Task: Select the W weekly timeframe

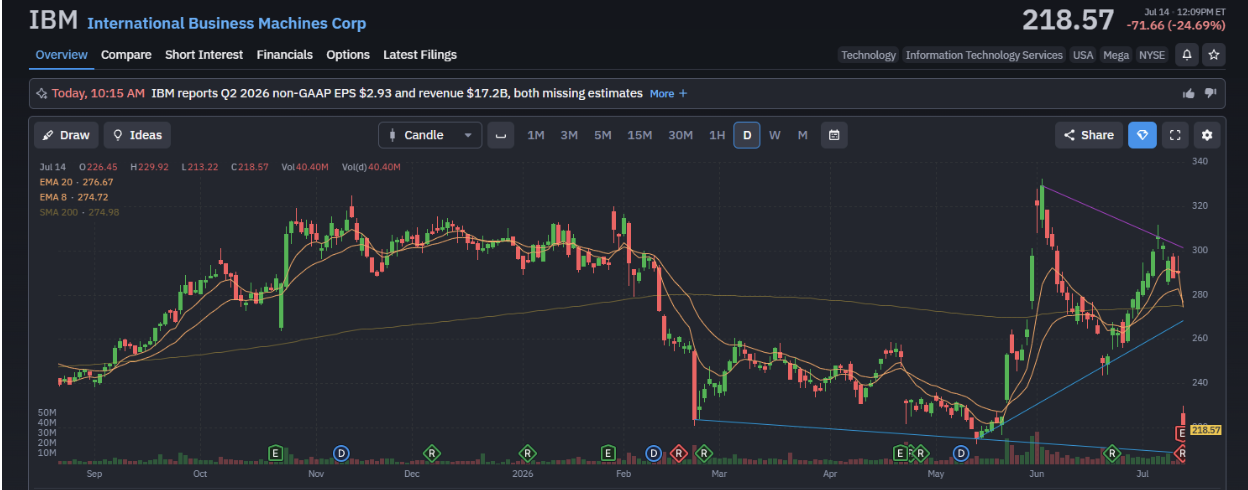Action: click(775, 136)
